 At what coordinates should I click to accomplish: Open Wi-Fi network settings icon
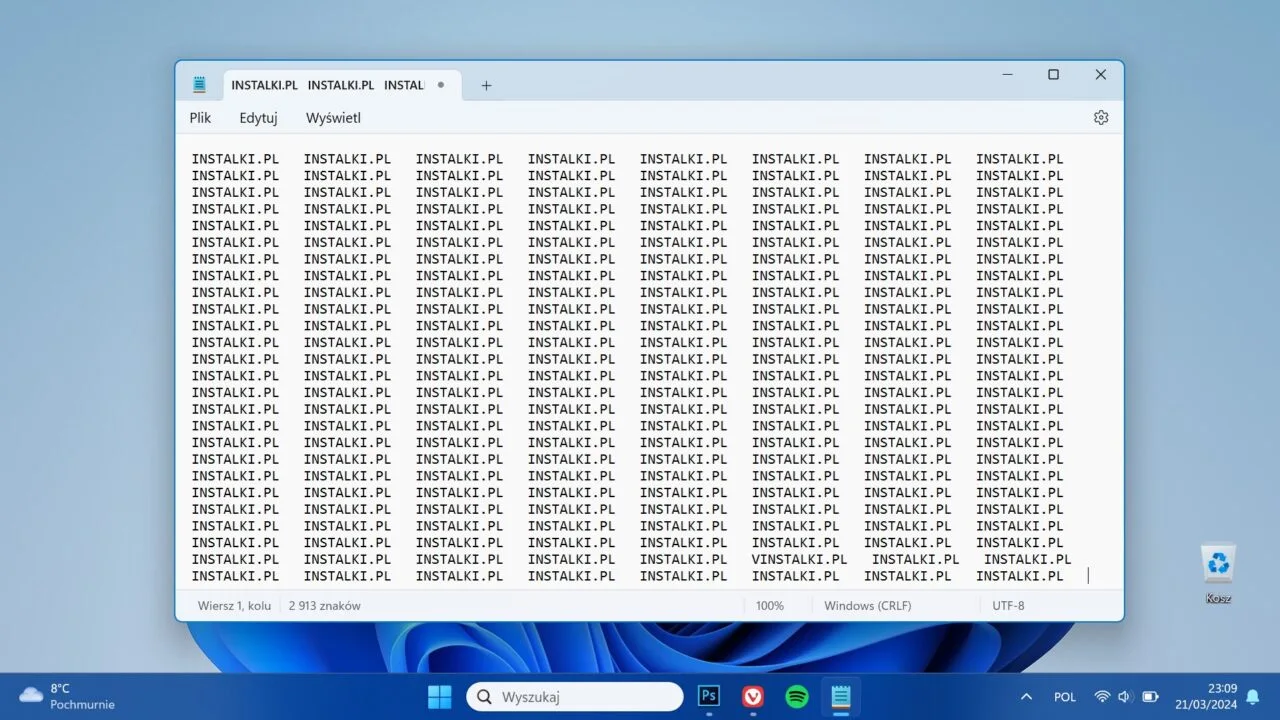[1102, 697]
